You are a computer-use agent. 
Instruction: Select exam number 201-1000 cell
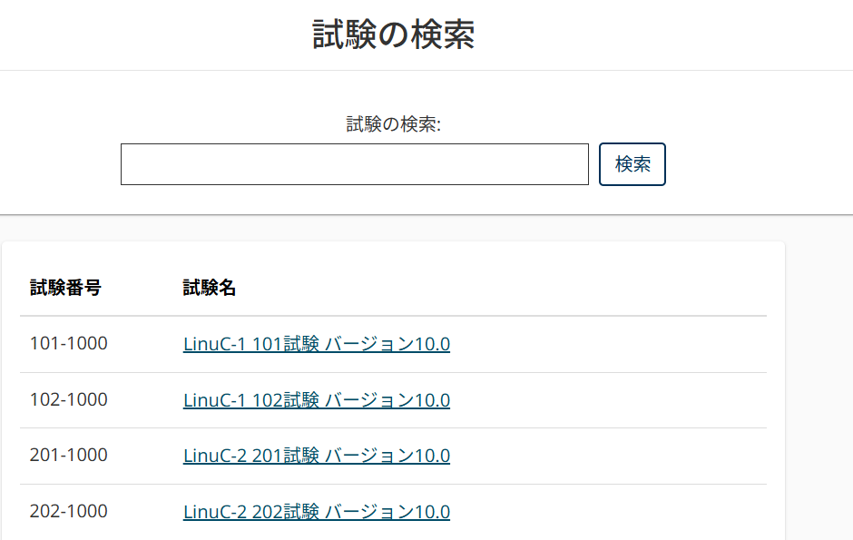pyautogui.click(x=69, y=455)
